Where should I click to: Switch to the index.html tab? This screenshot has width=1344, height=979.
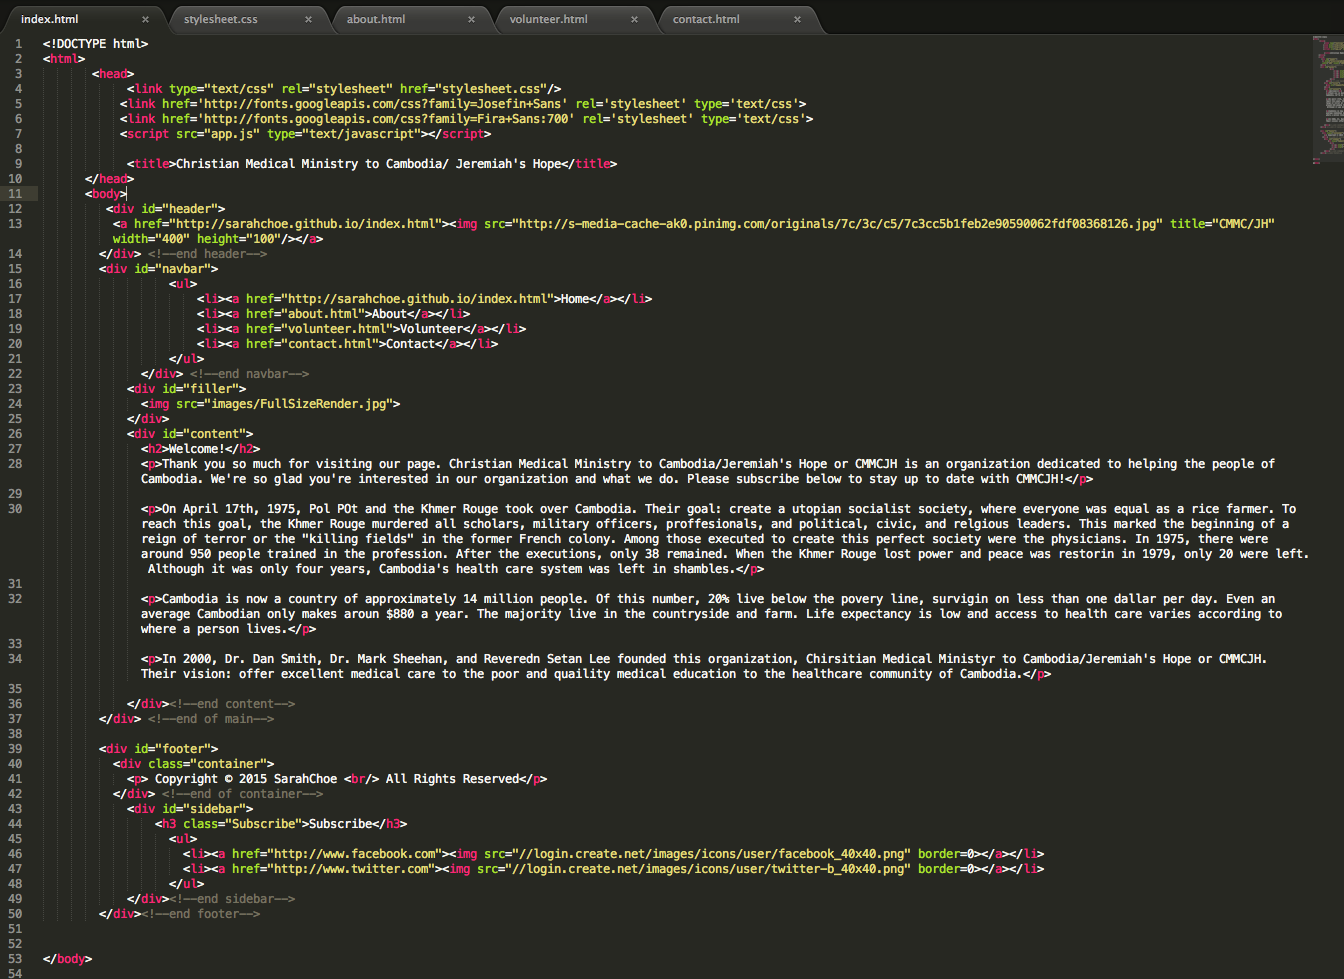click(x=50, y=19)
